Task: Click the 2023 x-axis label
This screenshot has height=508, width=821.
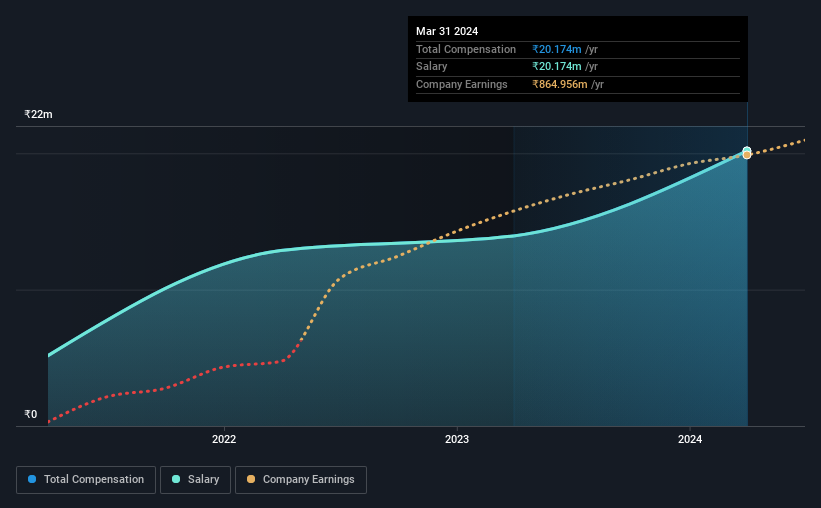Action: [457, 439]
